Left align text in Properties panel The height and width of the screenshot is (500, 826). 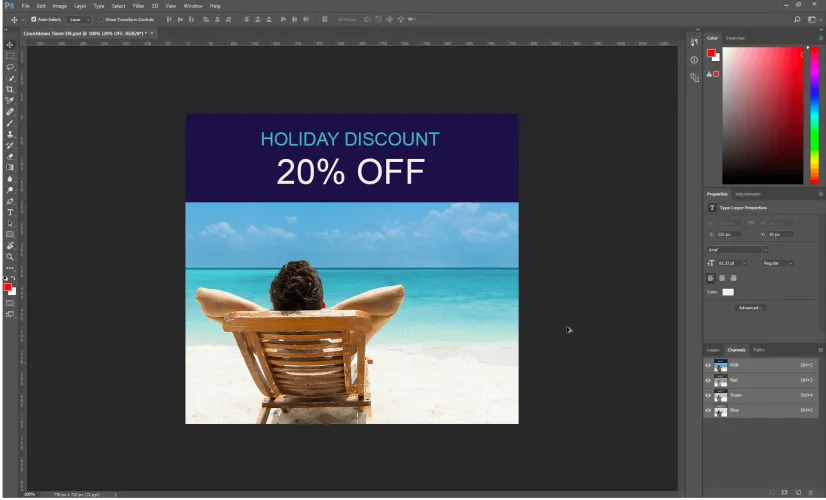[x=711, y=278]
